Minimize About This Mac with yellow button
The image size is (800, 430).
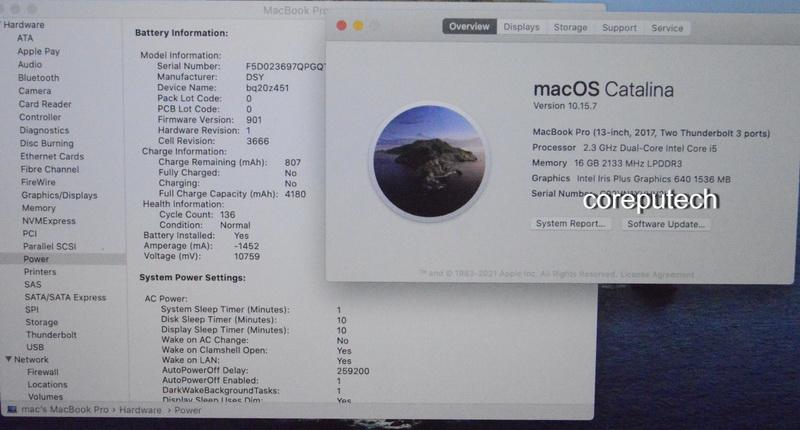[x=358, y=26]
